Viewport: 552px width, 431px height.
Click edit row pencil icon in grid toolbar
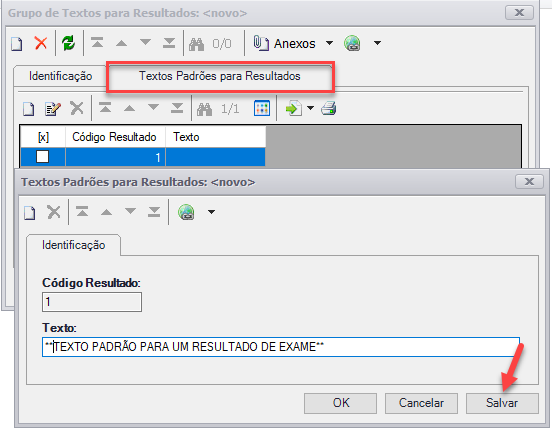[x=53, y=109]
